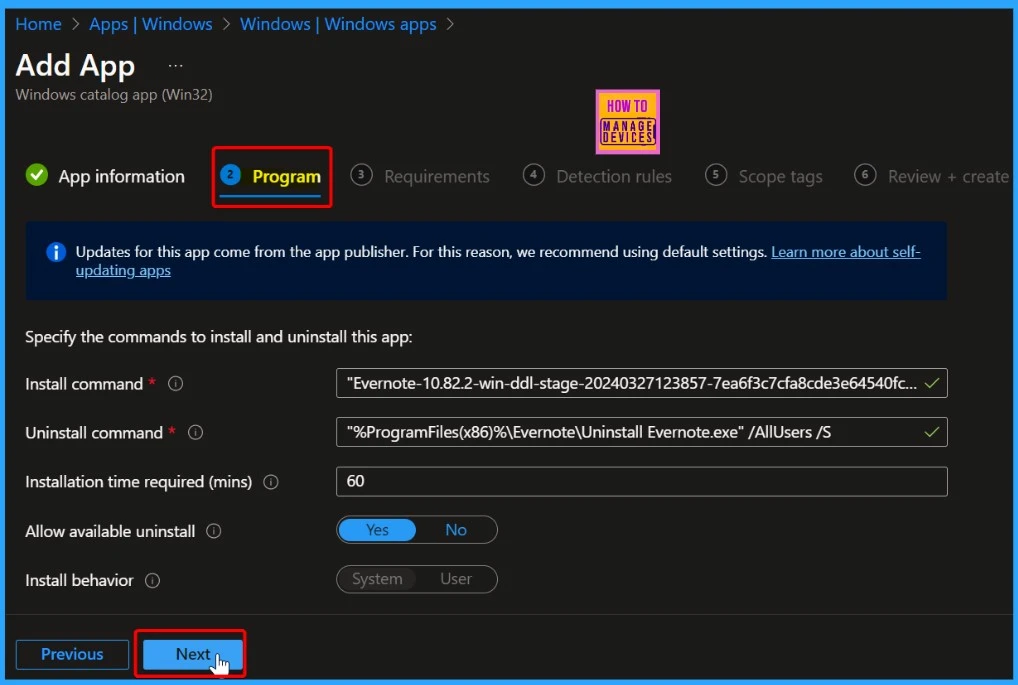Click info icon for Allow available uninstall
Screen dimensions: 1018x685
click(x=214, y=531)
